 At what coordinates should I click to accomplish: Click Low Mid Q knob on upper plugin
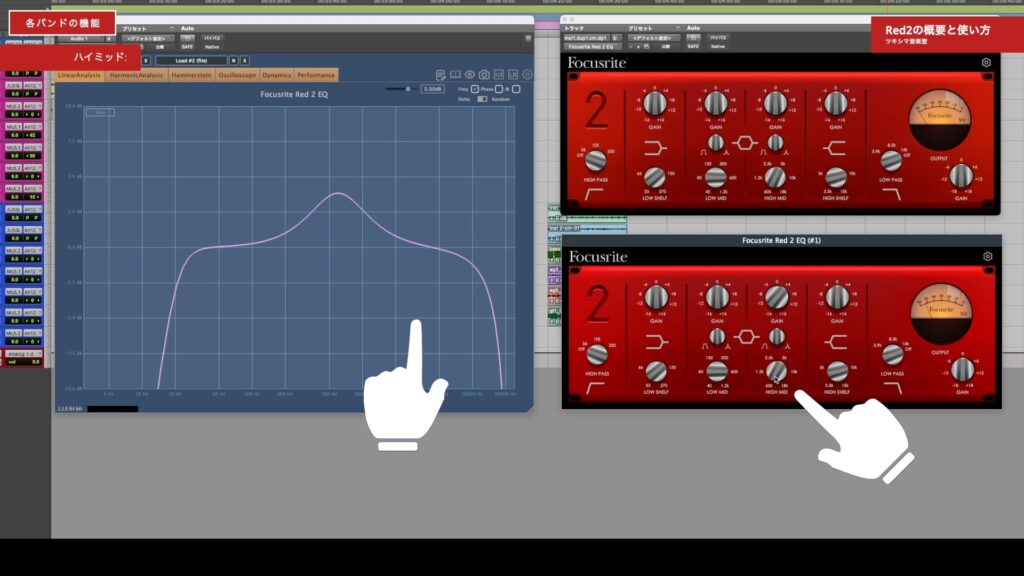716,142
